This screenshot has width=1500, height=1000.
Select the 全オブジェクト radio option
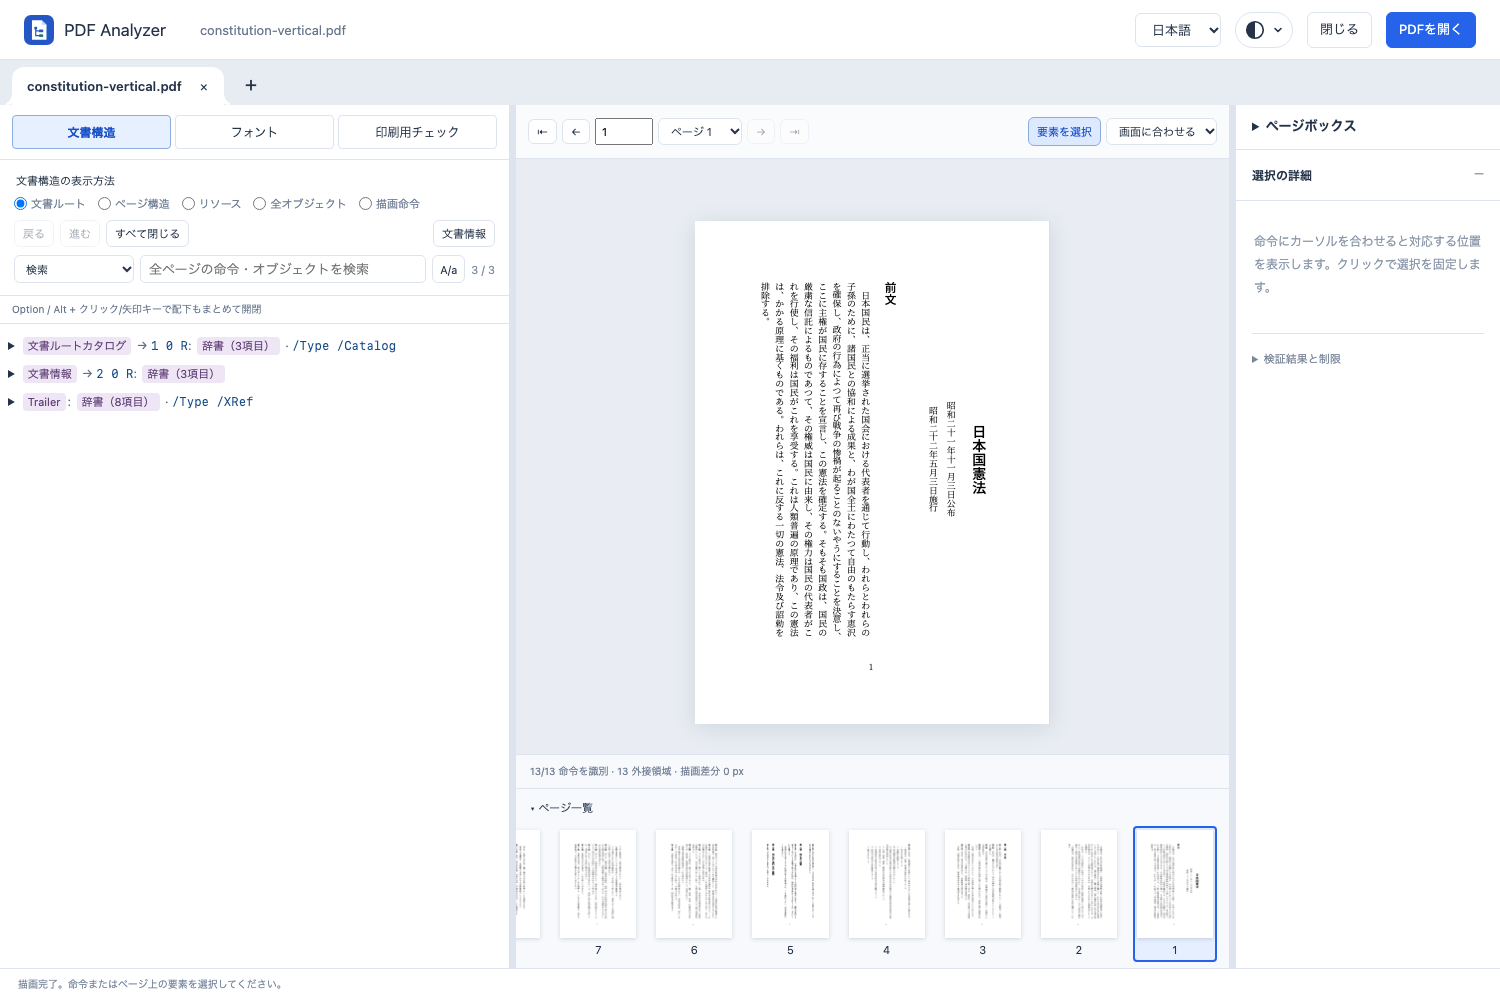coord(259,204)
